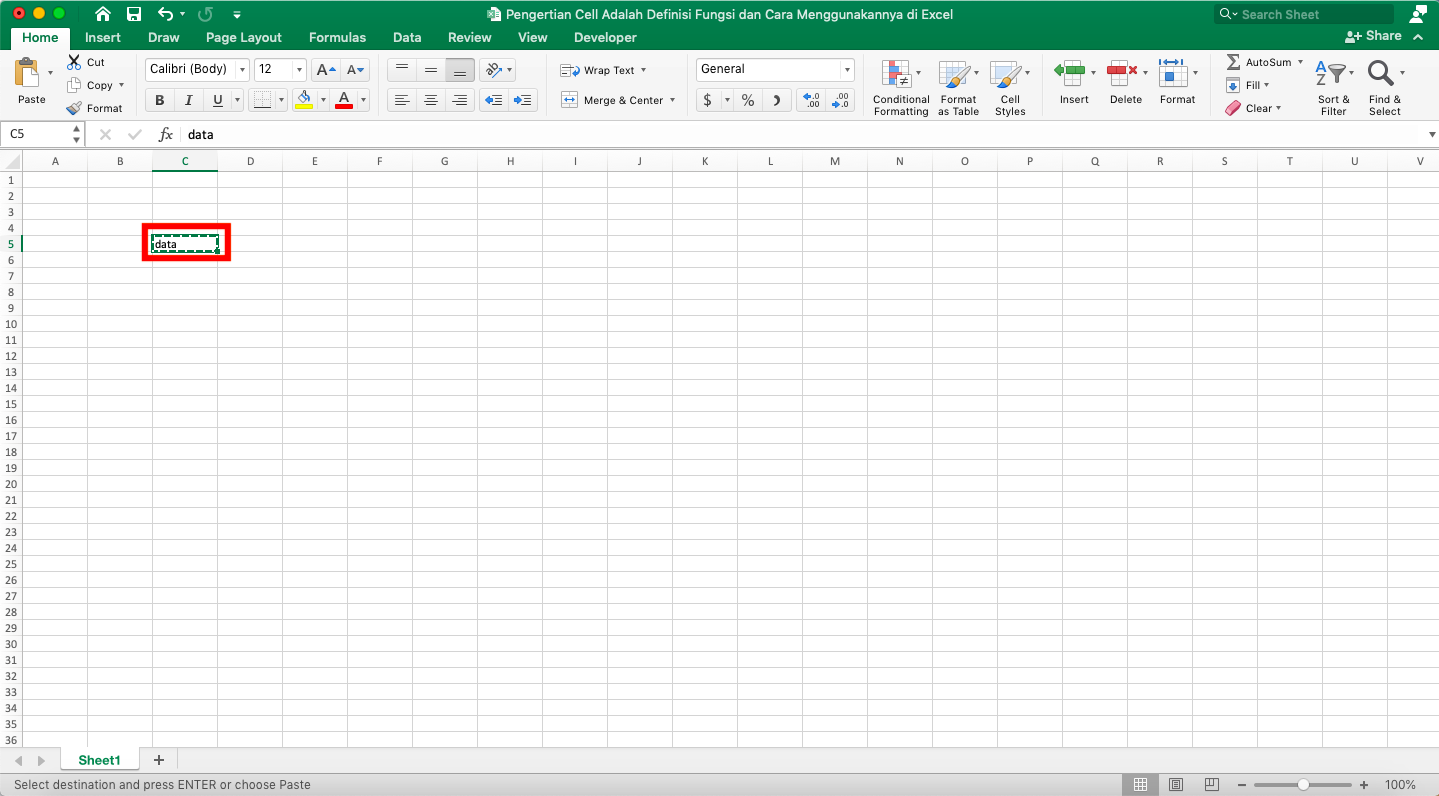Click the decrease decimal icon
The image size is (1439, 796).
point(841,100)
